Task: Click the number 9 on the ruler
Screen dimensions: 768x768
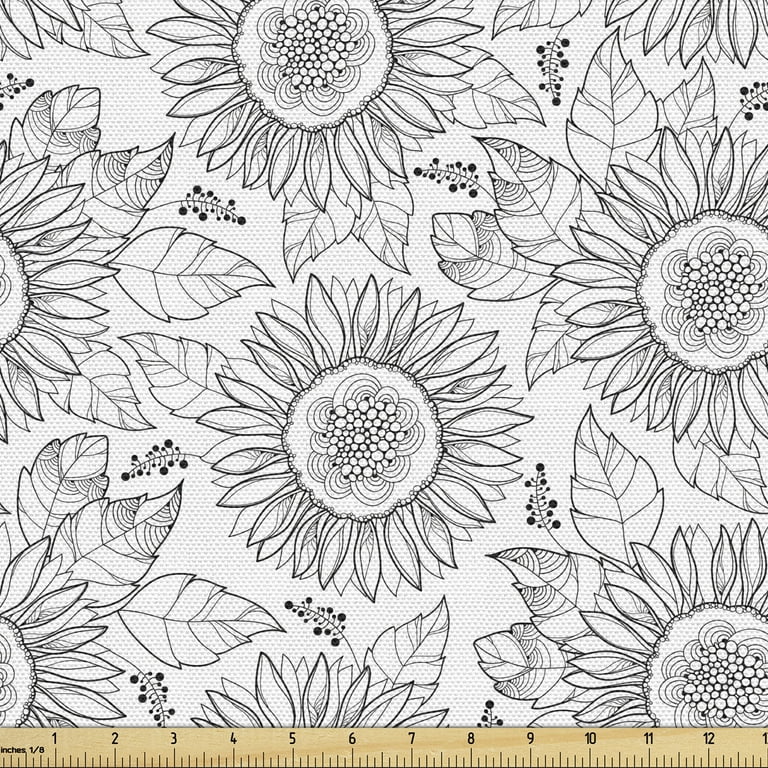Action: pyautogui.click(x=530, y=738)
